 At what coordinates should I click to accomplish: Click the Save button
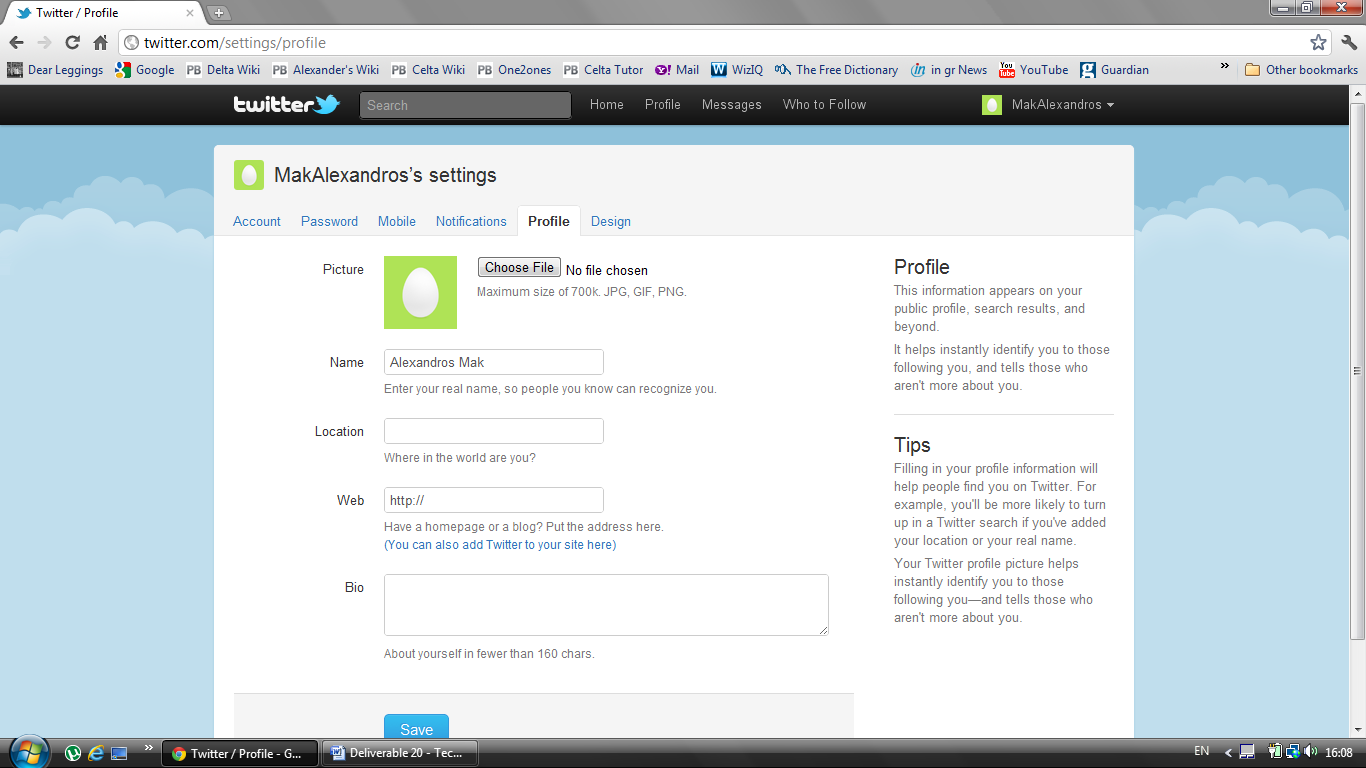pyautogui.click(x=416, y=729)
